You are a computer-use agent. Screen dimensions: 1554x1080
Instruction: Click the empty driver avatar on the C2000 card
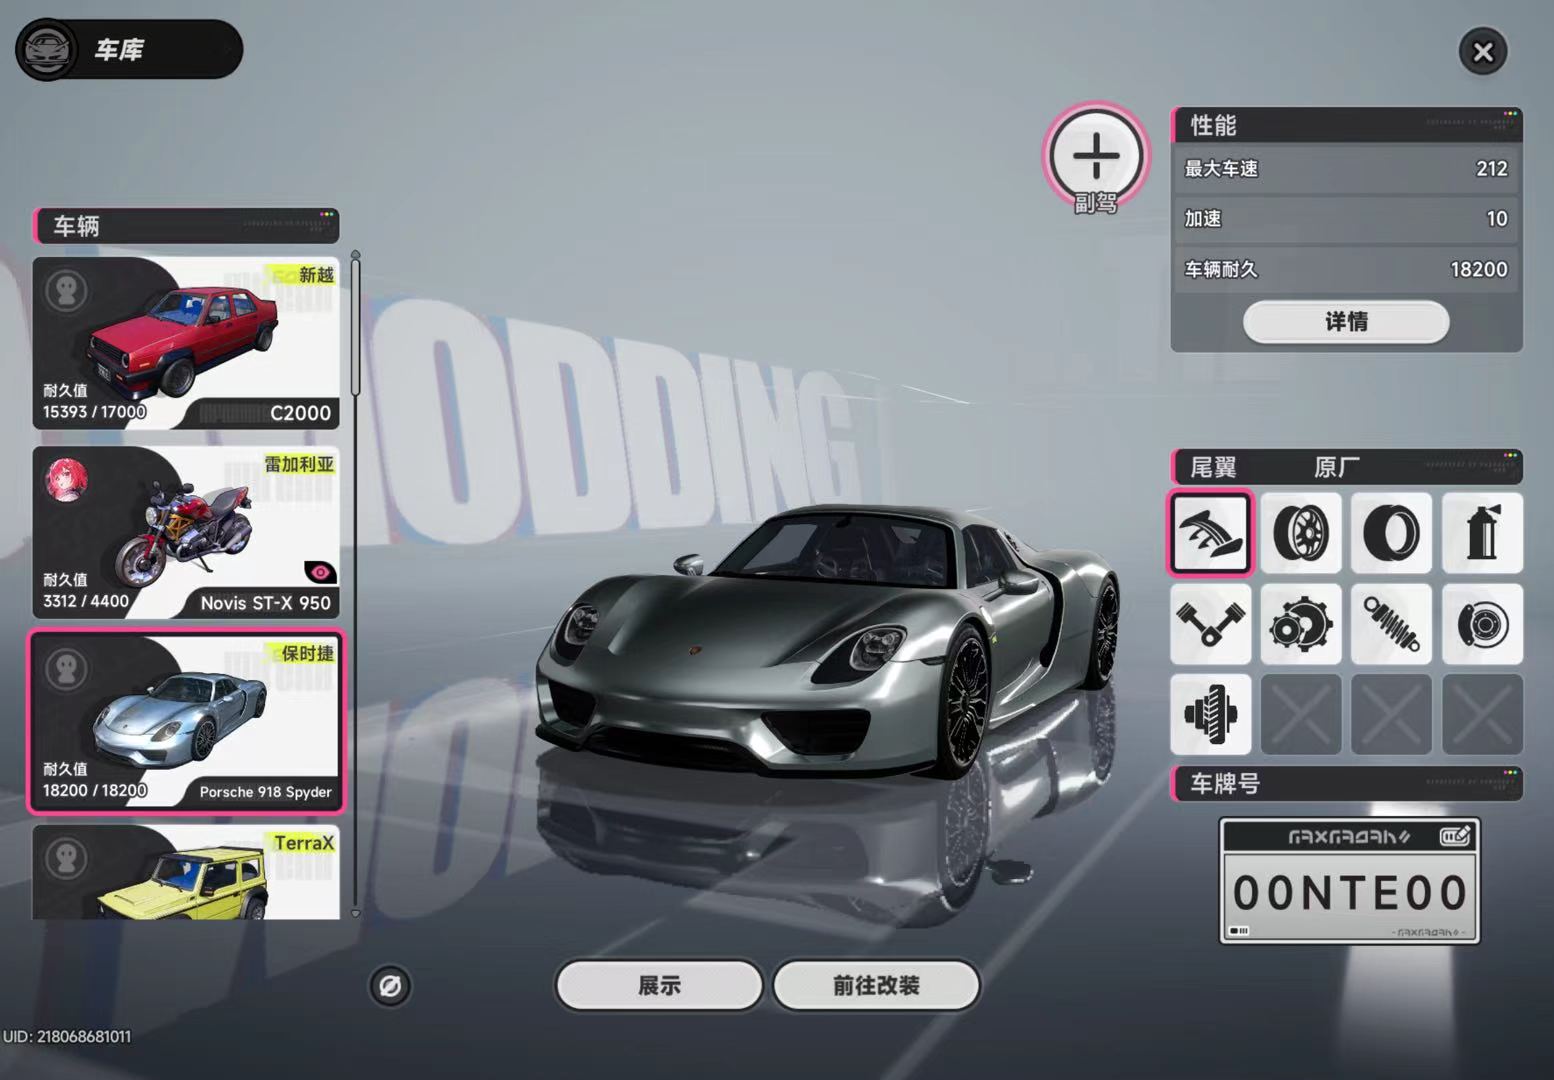(x=66, y=291)
